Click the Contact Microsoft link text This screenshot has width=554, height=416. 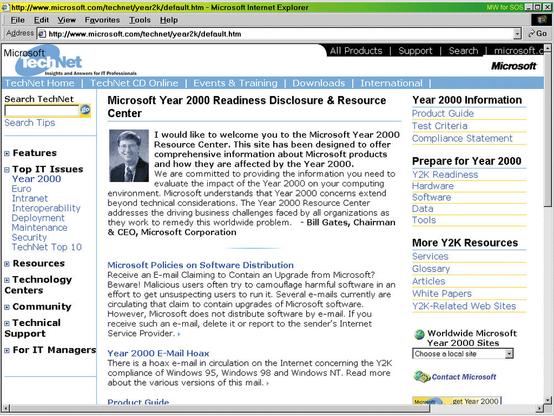(464, 377)
